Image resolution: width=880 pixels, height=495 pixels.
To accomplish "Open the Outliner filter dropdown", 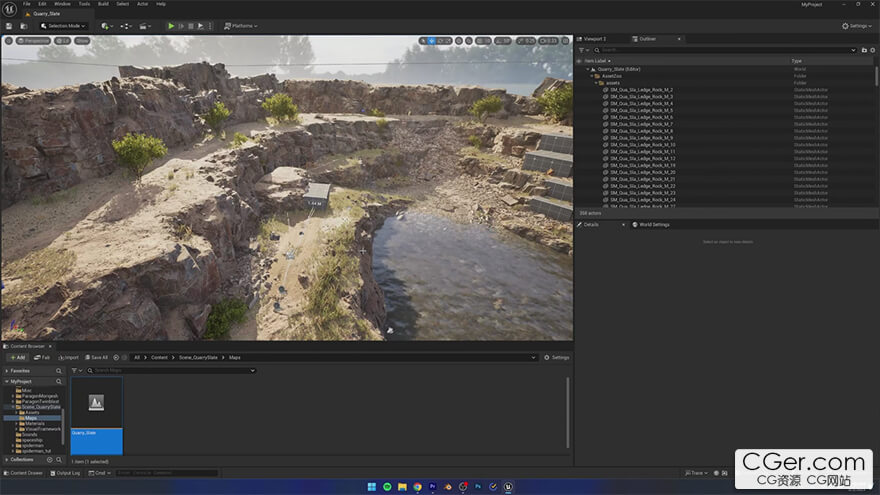I will pyautogui.click(x=584, y=50).
